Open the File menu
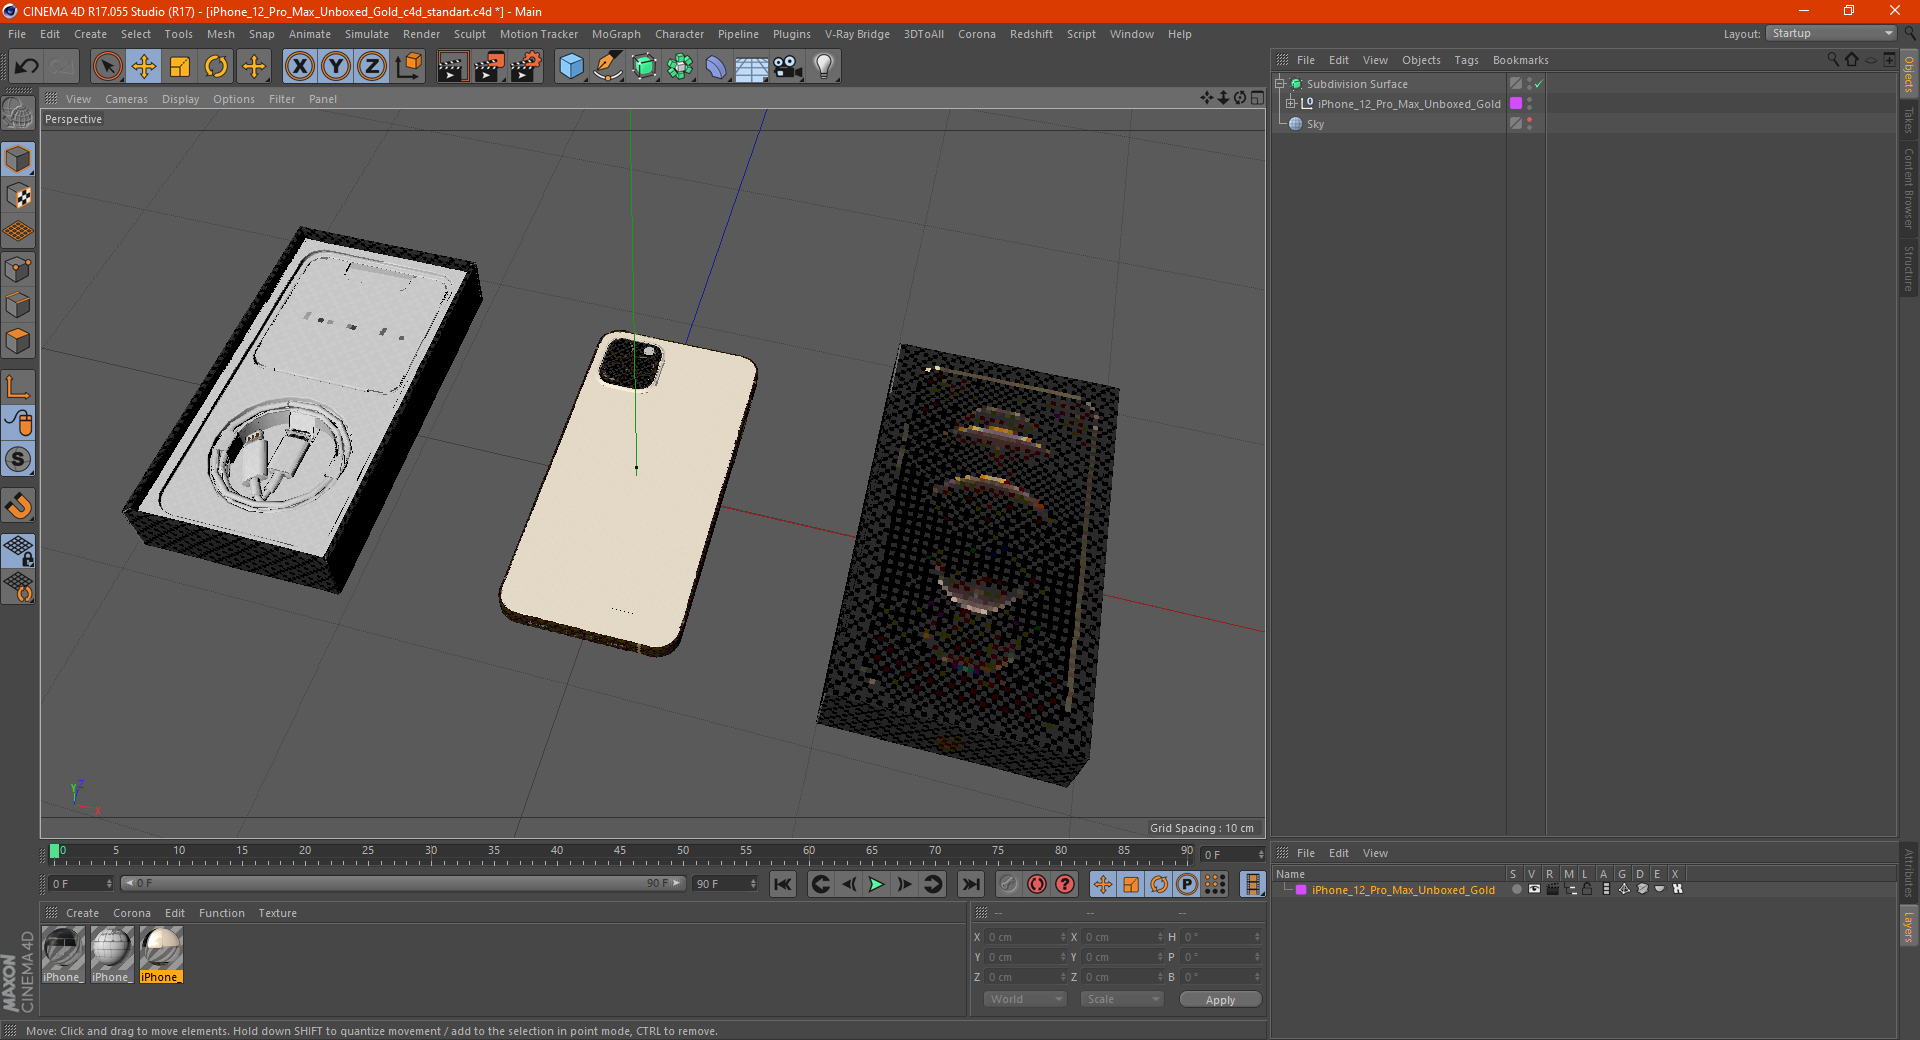This screenshot has width=1920, height=1040. coord(17,34)
